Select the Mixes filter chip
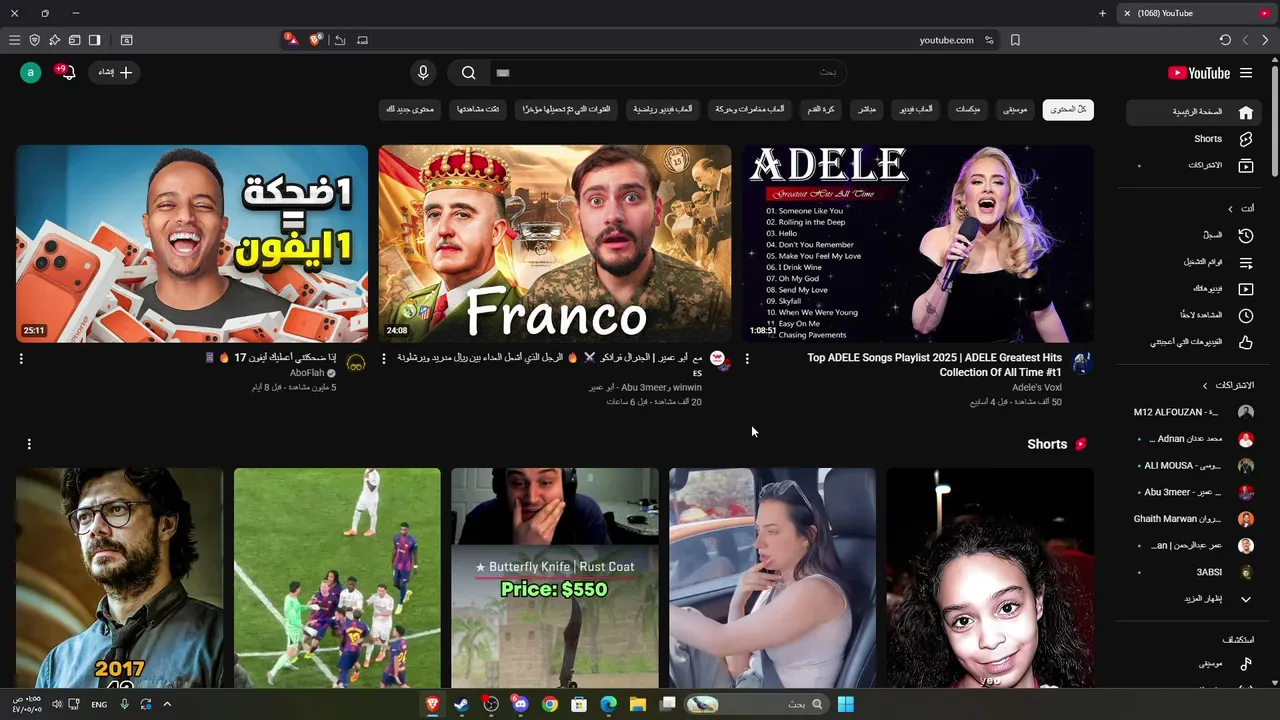This screenshot has height=720, width=1280. point(968,109)
